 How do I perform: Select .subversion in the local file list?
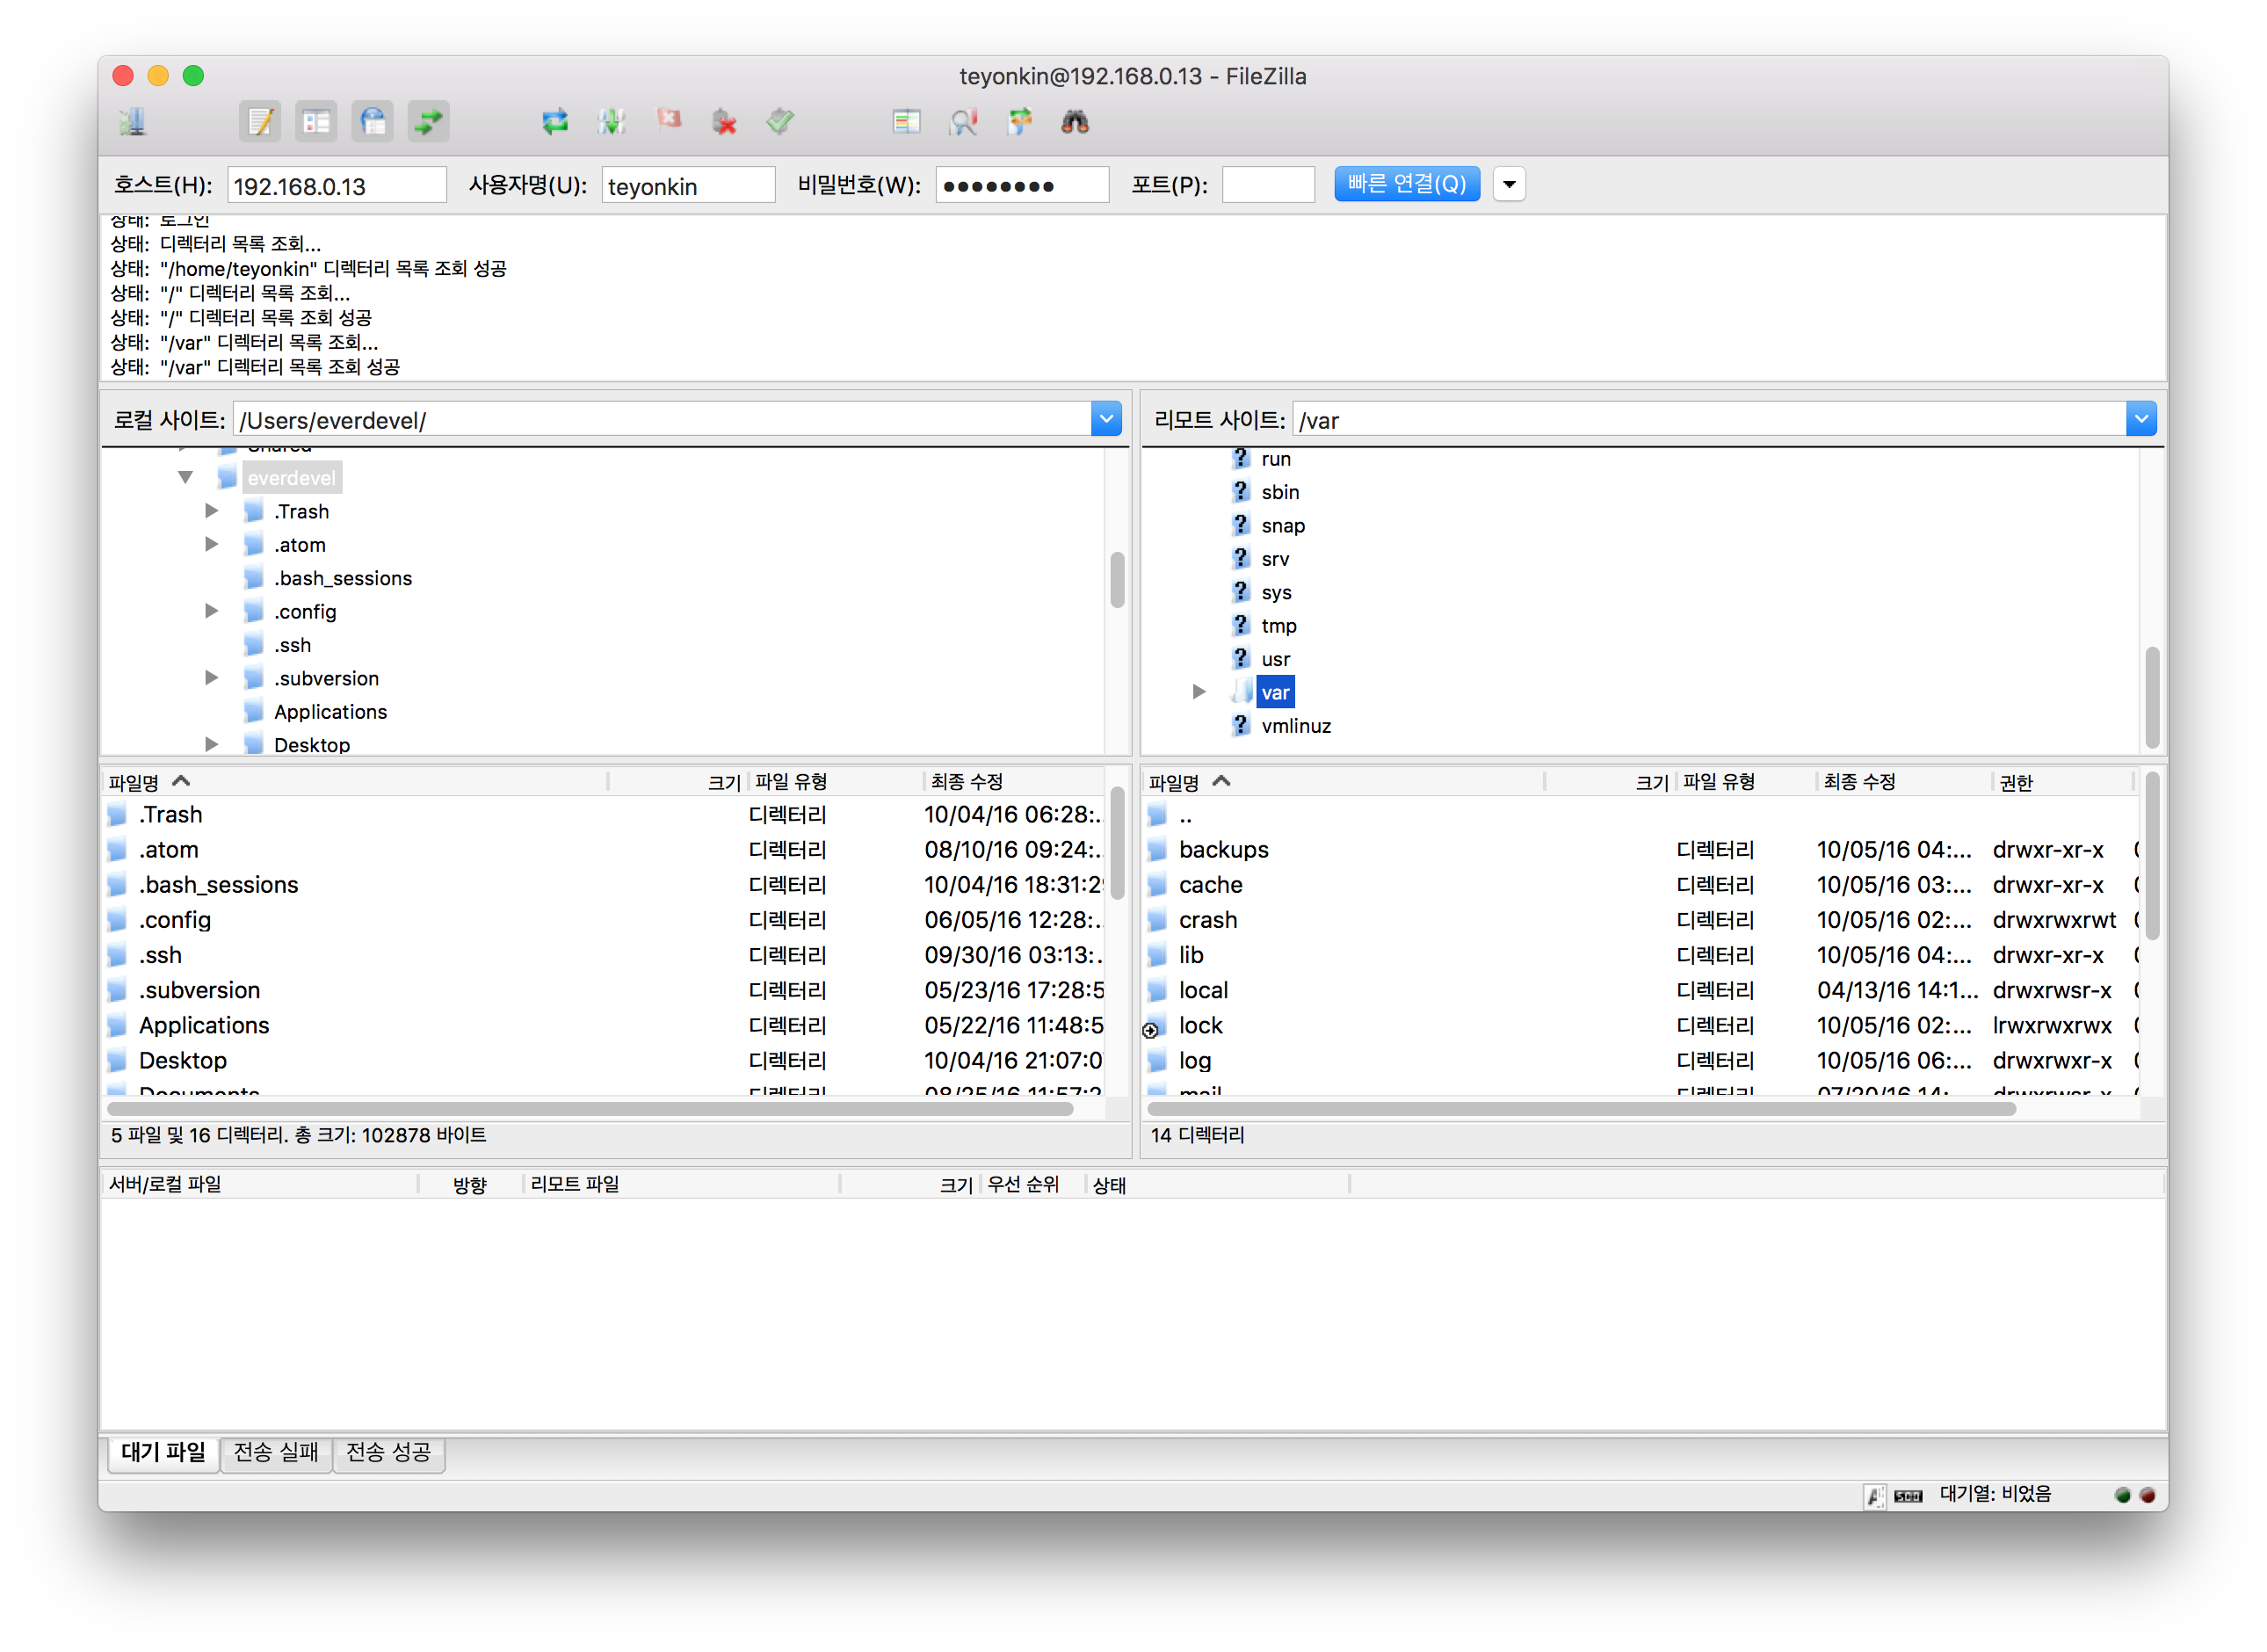tap(604, 991)
